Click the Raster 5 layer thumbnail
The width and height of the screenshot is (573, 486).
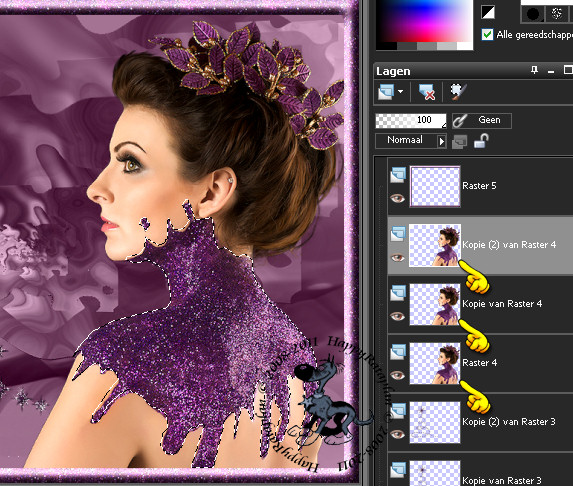pos(435,186)
